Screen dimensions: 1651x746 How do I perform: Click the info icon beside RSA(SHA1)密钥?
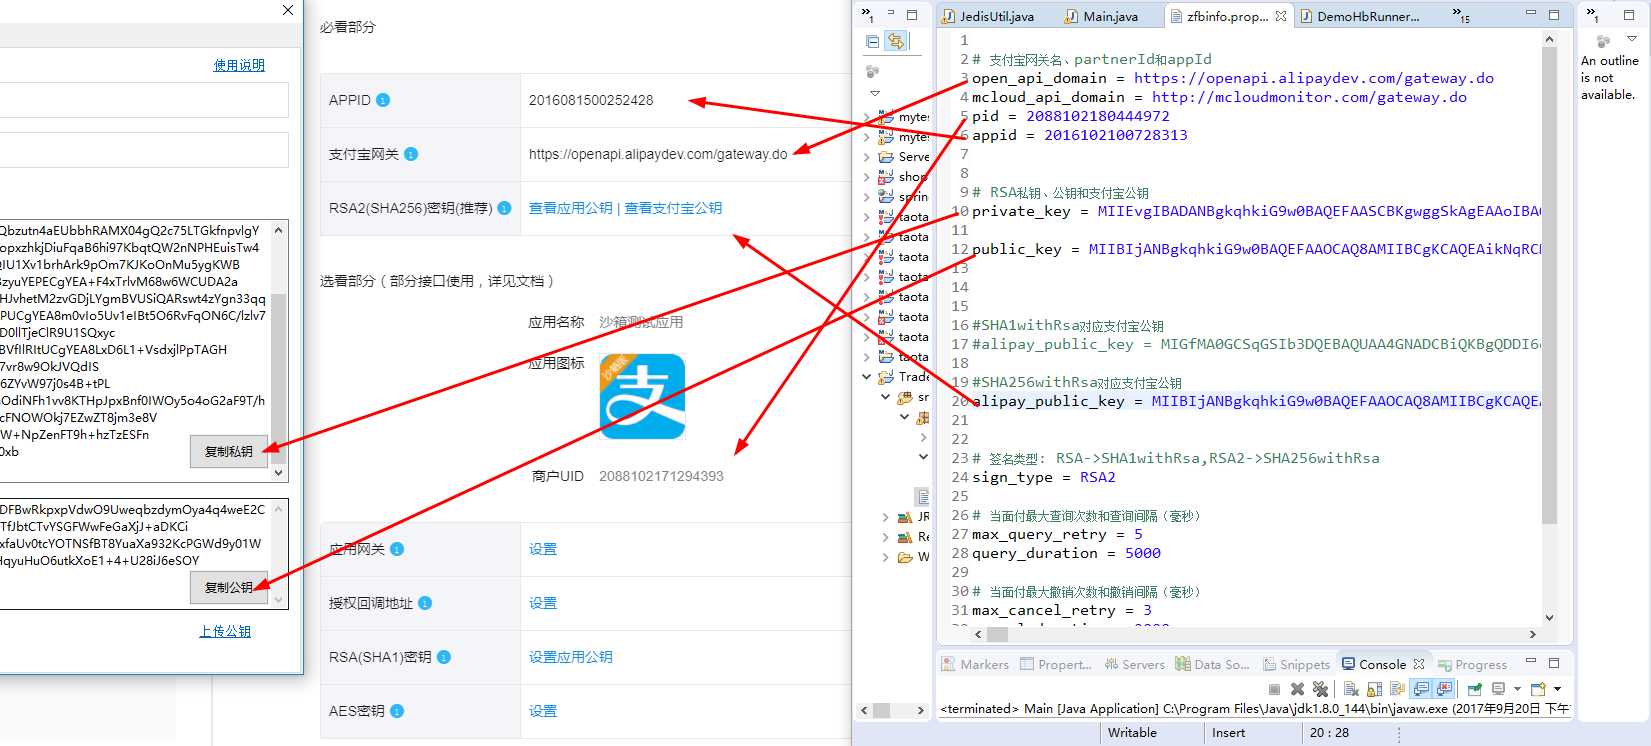[444, 657]
